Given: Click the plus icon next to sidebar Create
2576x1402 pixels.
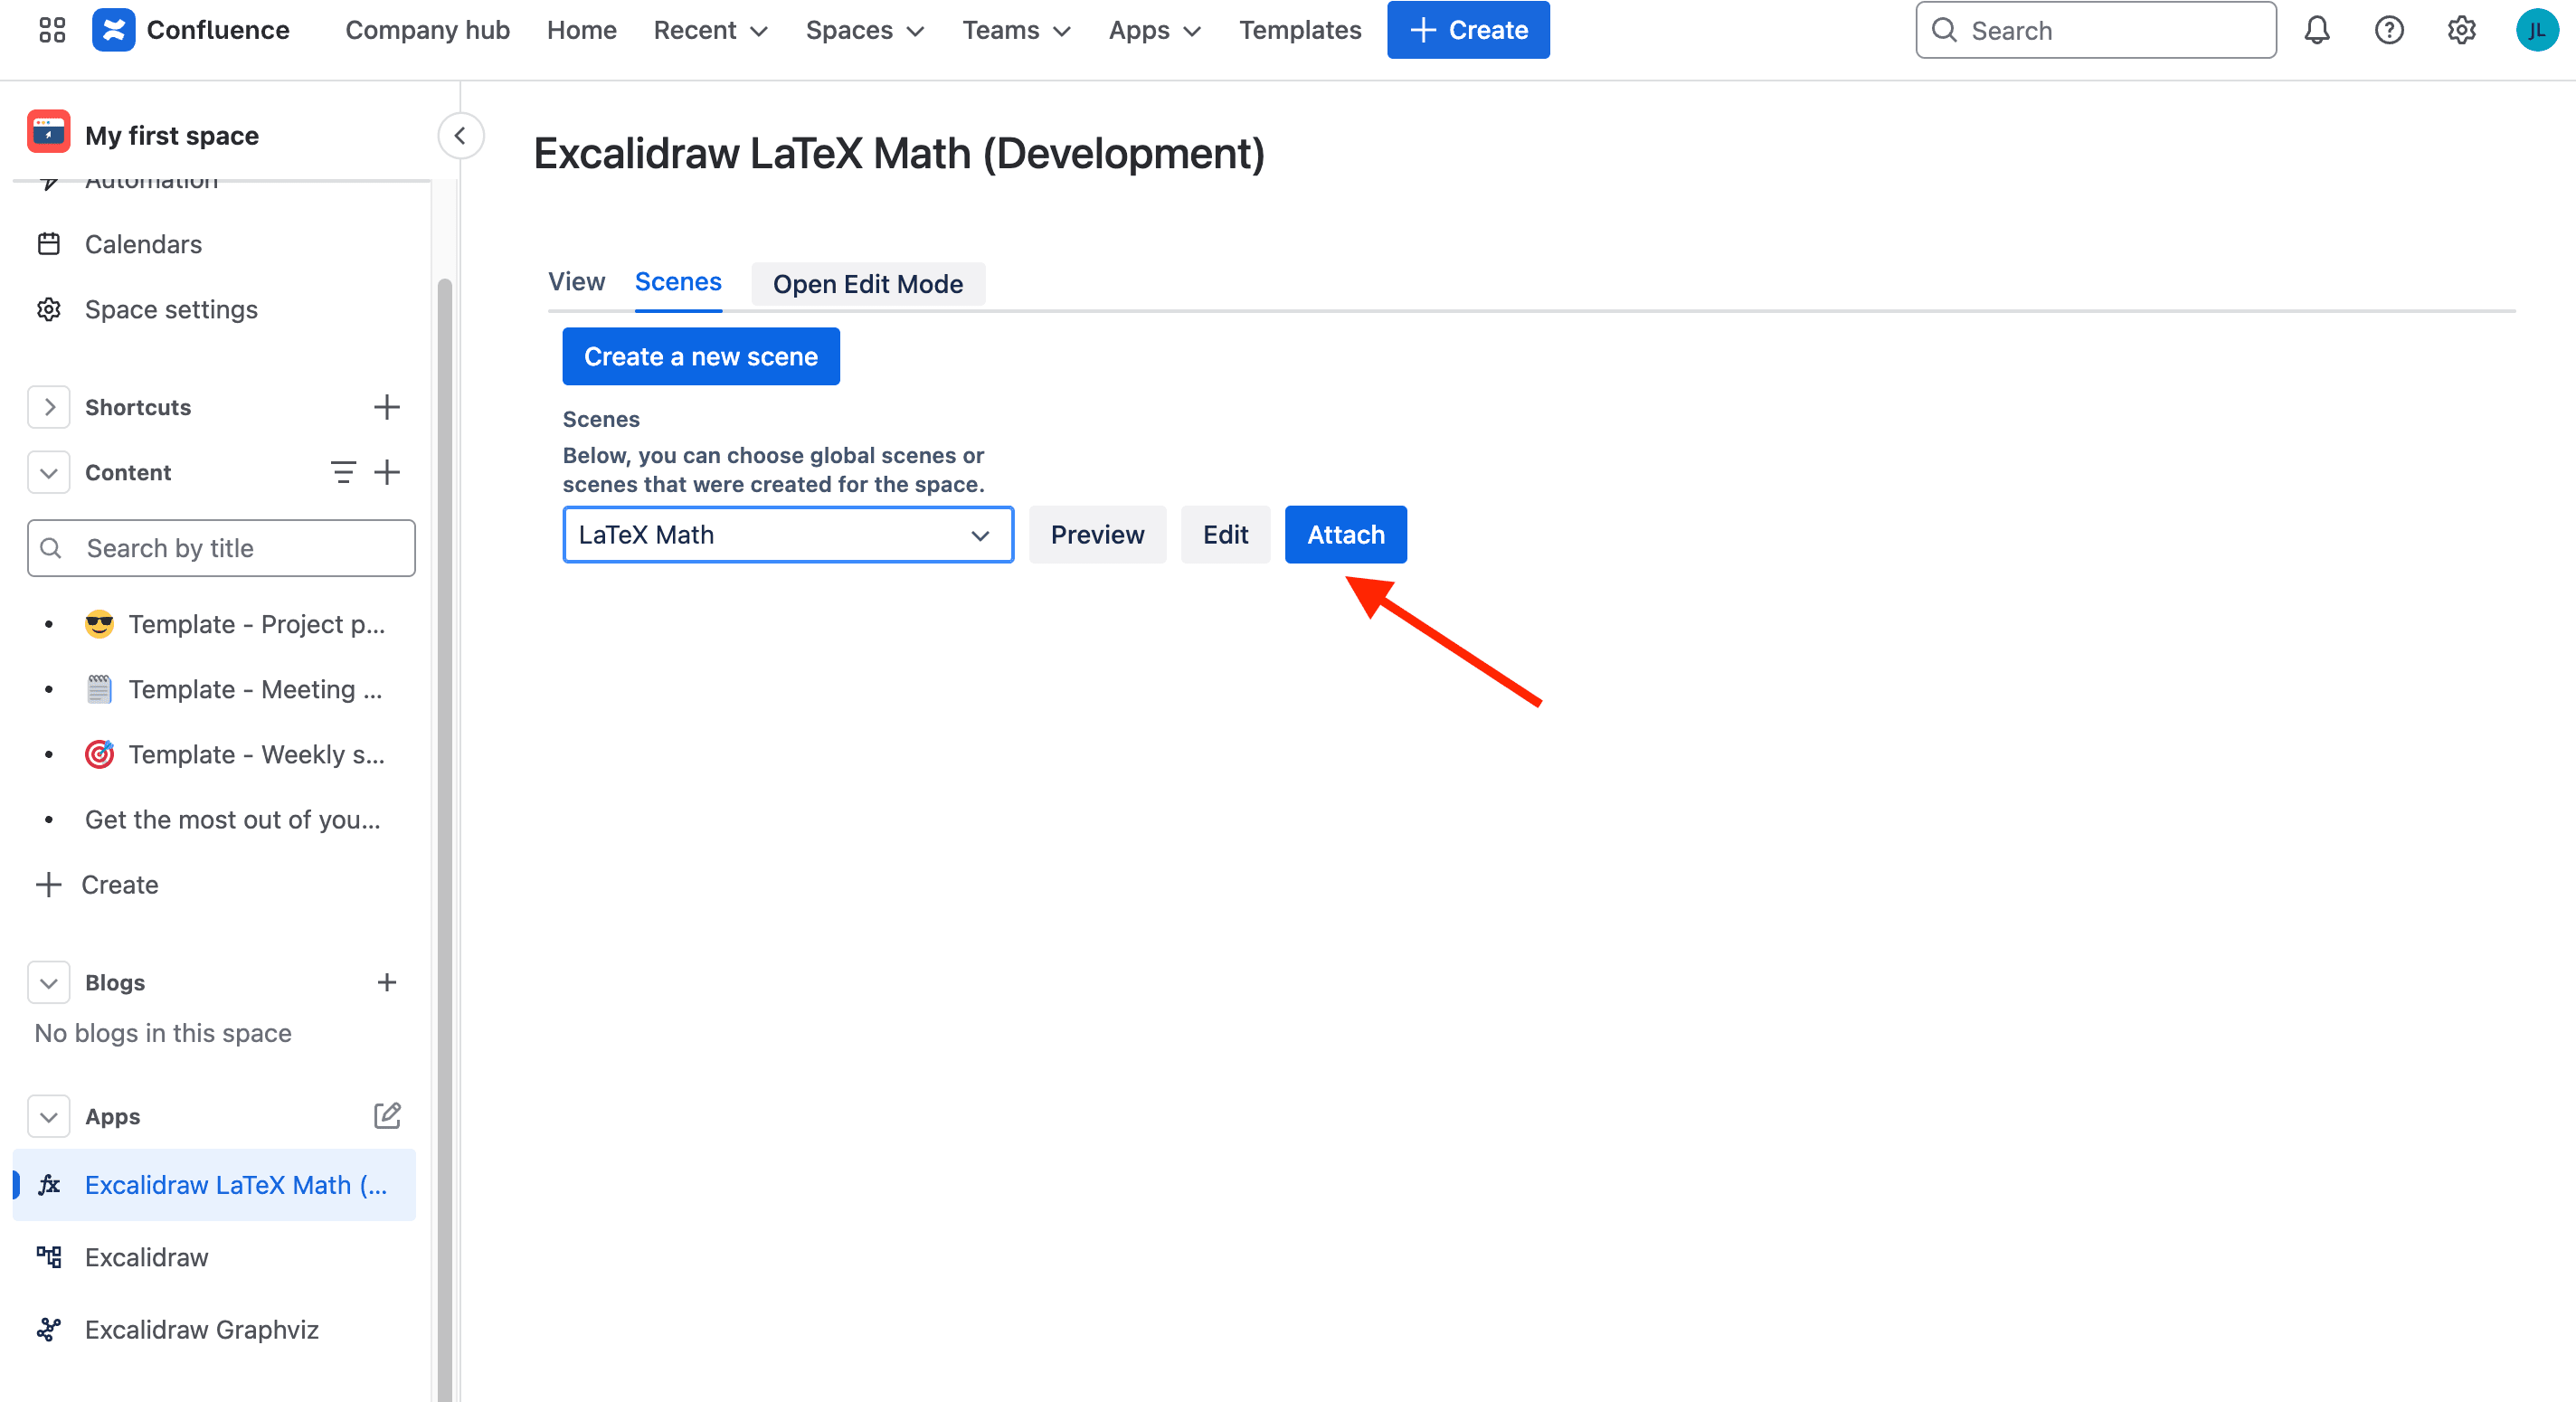Looking at the screenshot, I should (49, 884).
